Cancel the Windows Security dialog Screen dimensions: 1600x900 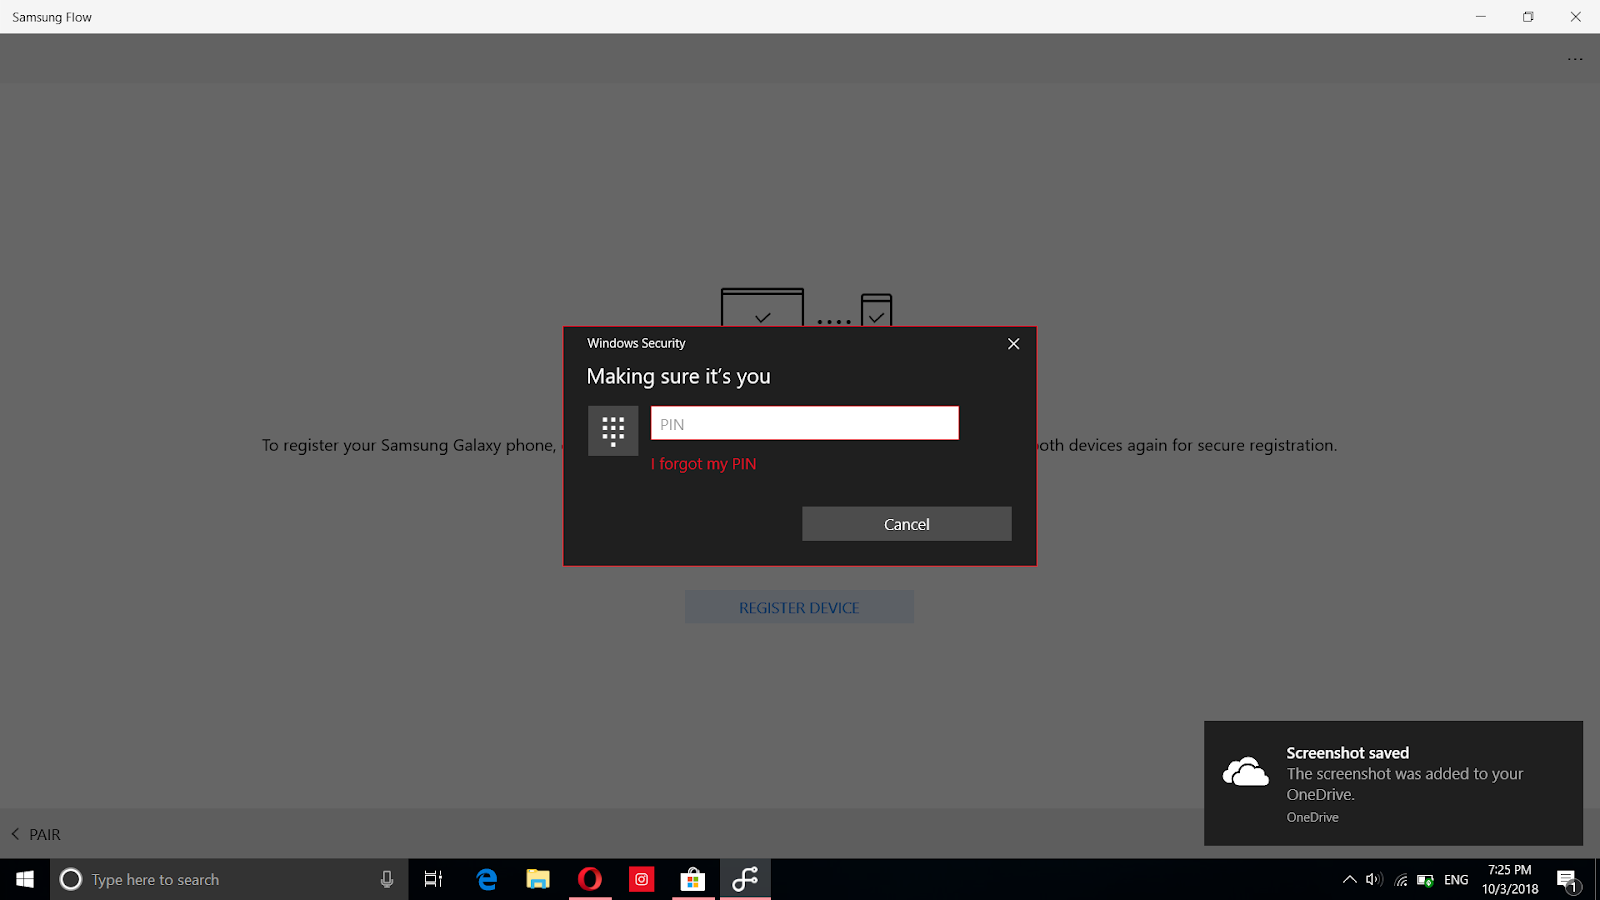906,524
